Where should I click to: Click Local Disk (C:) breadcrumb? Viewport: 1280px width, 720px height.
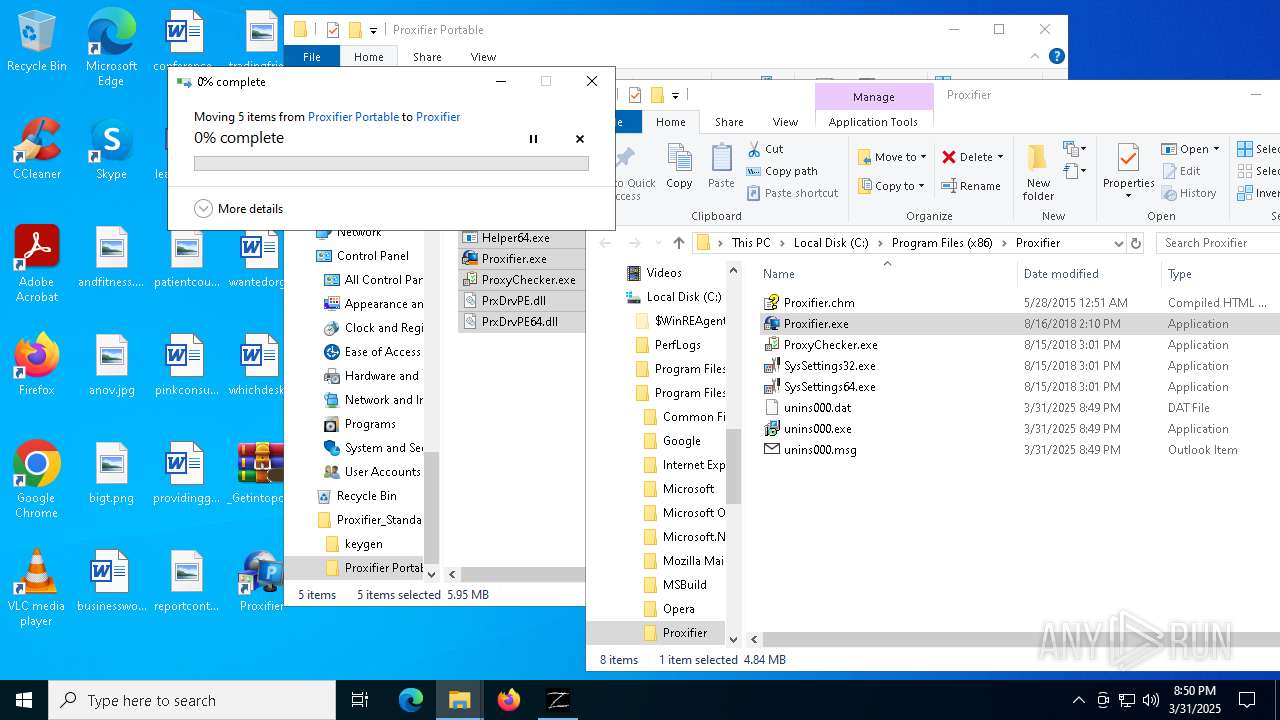tap(831, 243)
